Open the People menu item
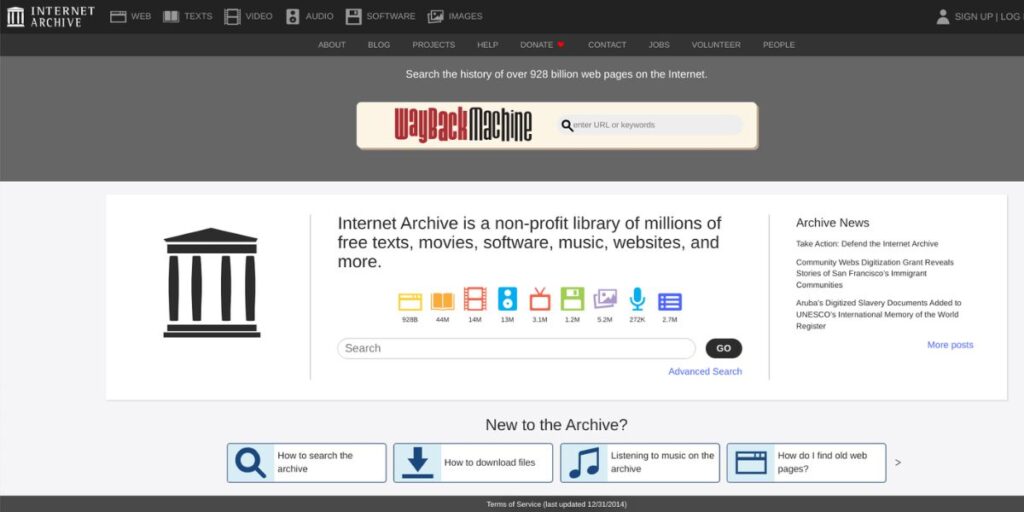1024x512 pixels. [778, 44]
